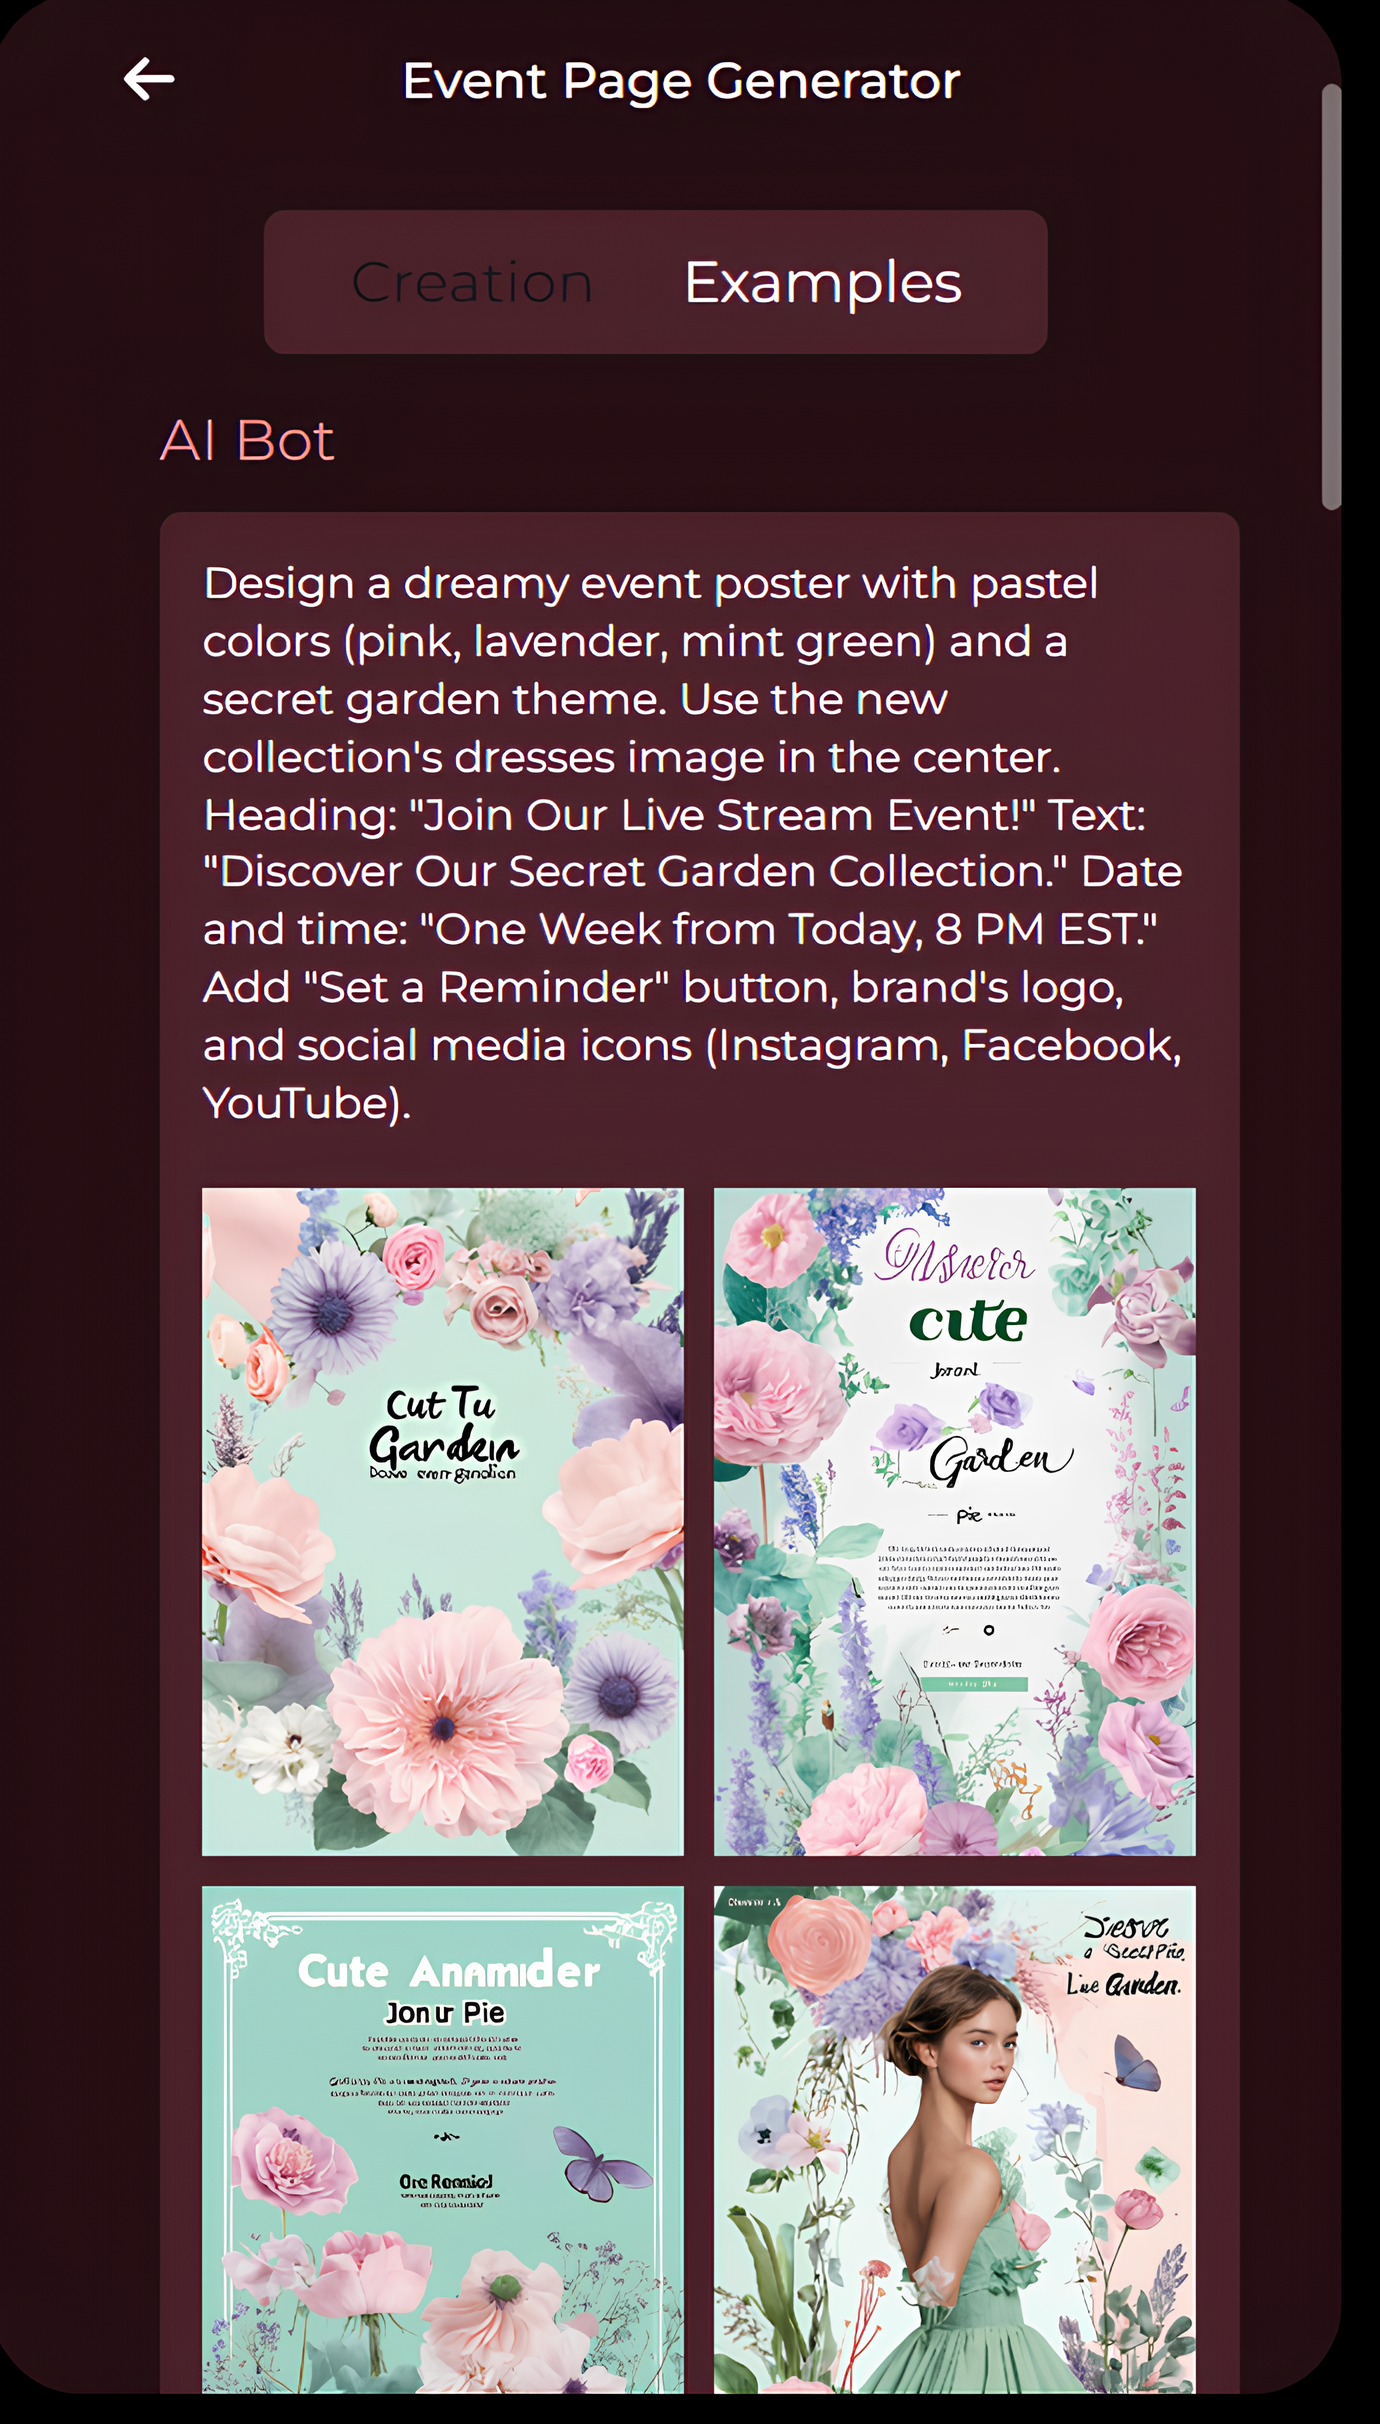Screen dimensions: 1380x2424
Task: Click the purple butterfly in Cute Anamider poster
Action: coord(601,2163)
